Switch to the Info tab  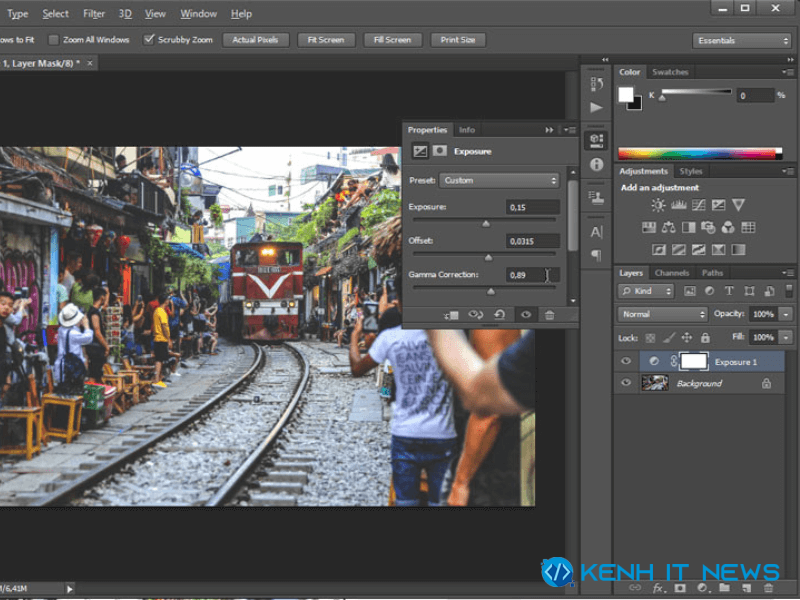(467, 130)
